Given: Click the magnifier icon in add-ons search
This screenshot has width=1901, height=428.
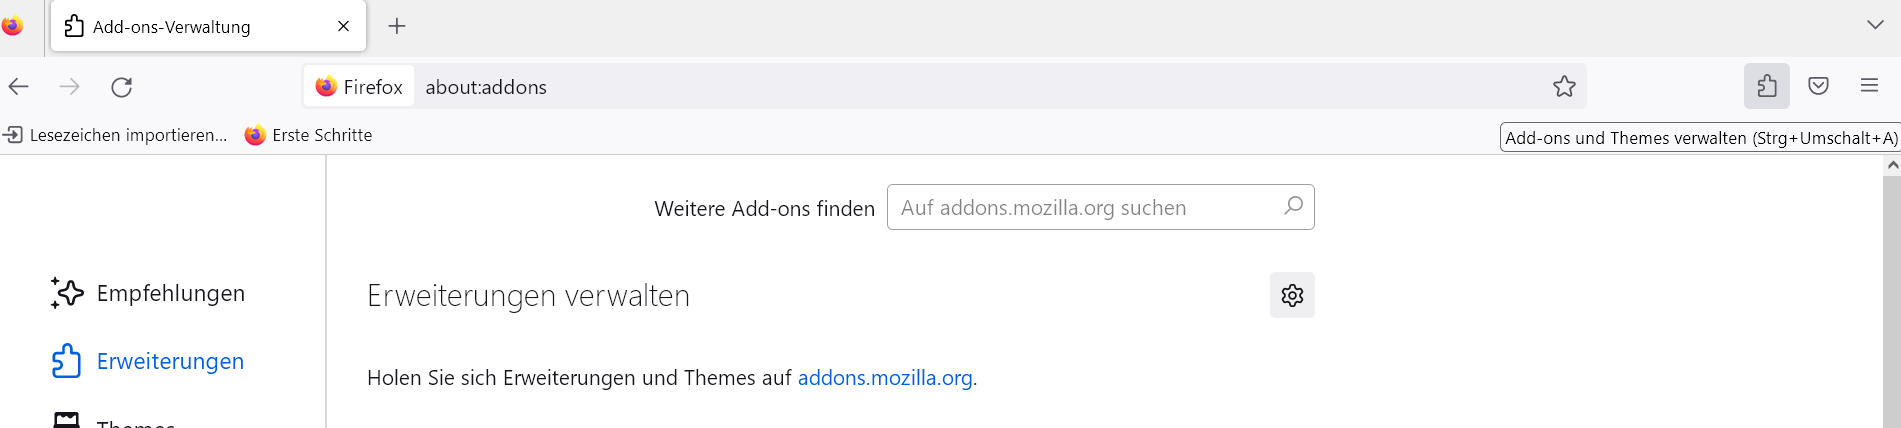Looking at the screenshot, I should click(1293, 206).
